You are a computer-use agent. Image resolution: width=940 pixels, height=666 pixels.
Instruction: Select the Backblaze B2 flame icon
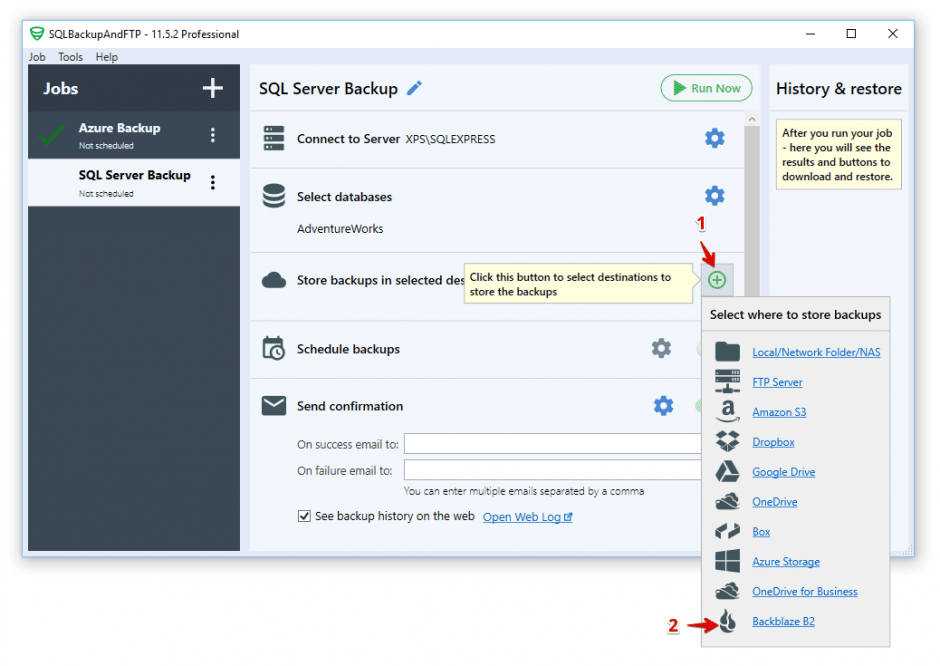point(727,621)
